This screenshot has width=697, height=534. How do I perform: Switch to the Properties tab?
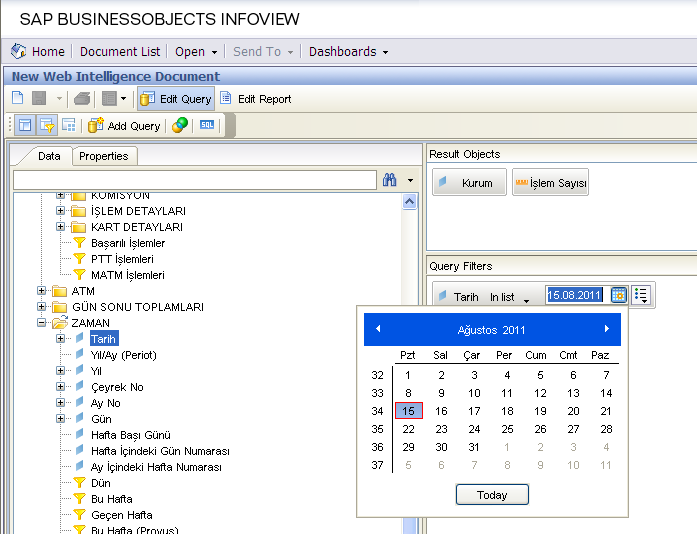pos(104,156)
